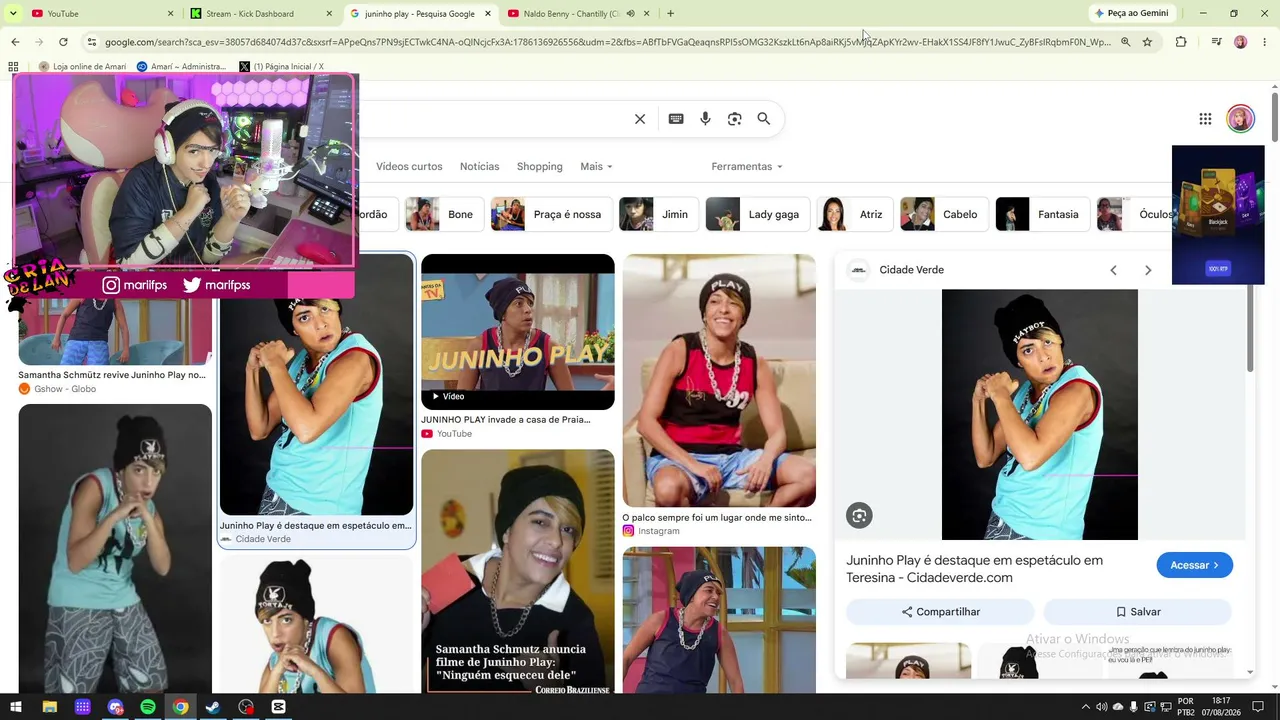Viewport: 1280px width, 720px height.
Task: Open Spotify from the taskbar
Action: pyautogui.click(x=148, y=707)
